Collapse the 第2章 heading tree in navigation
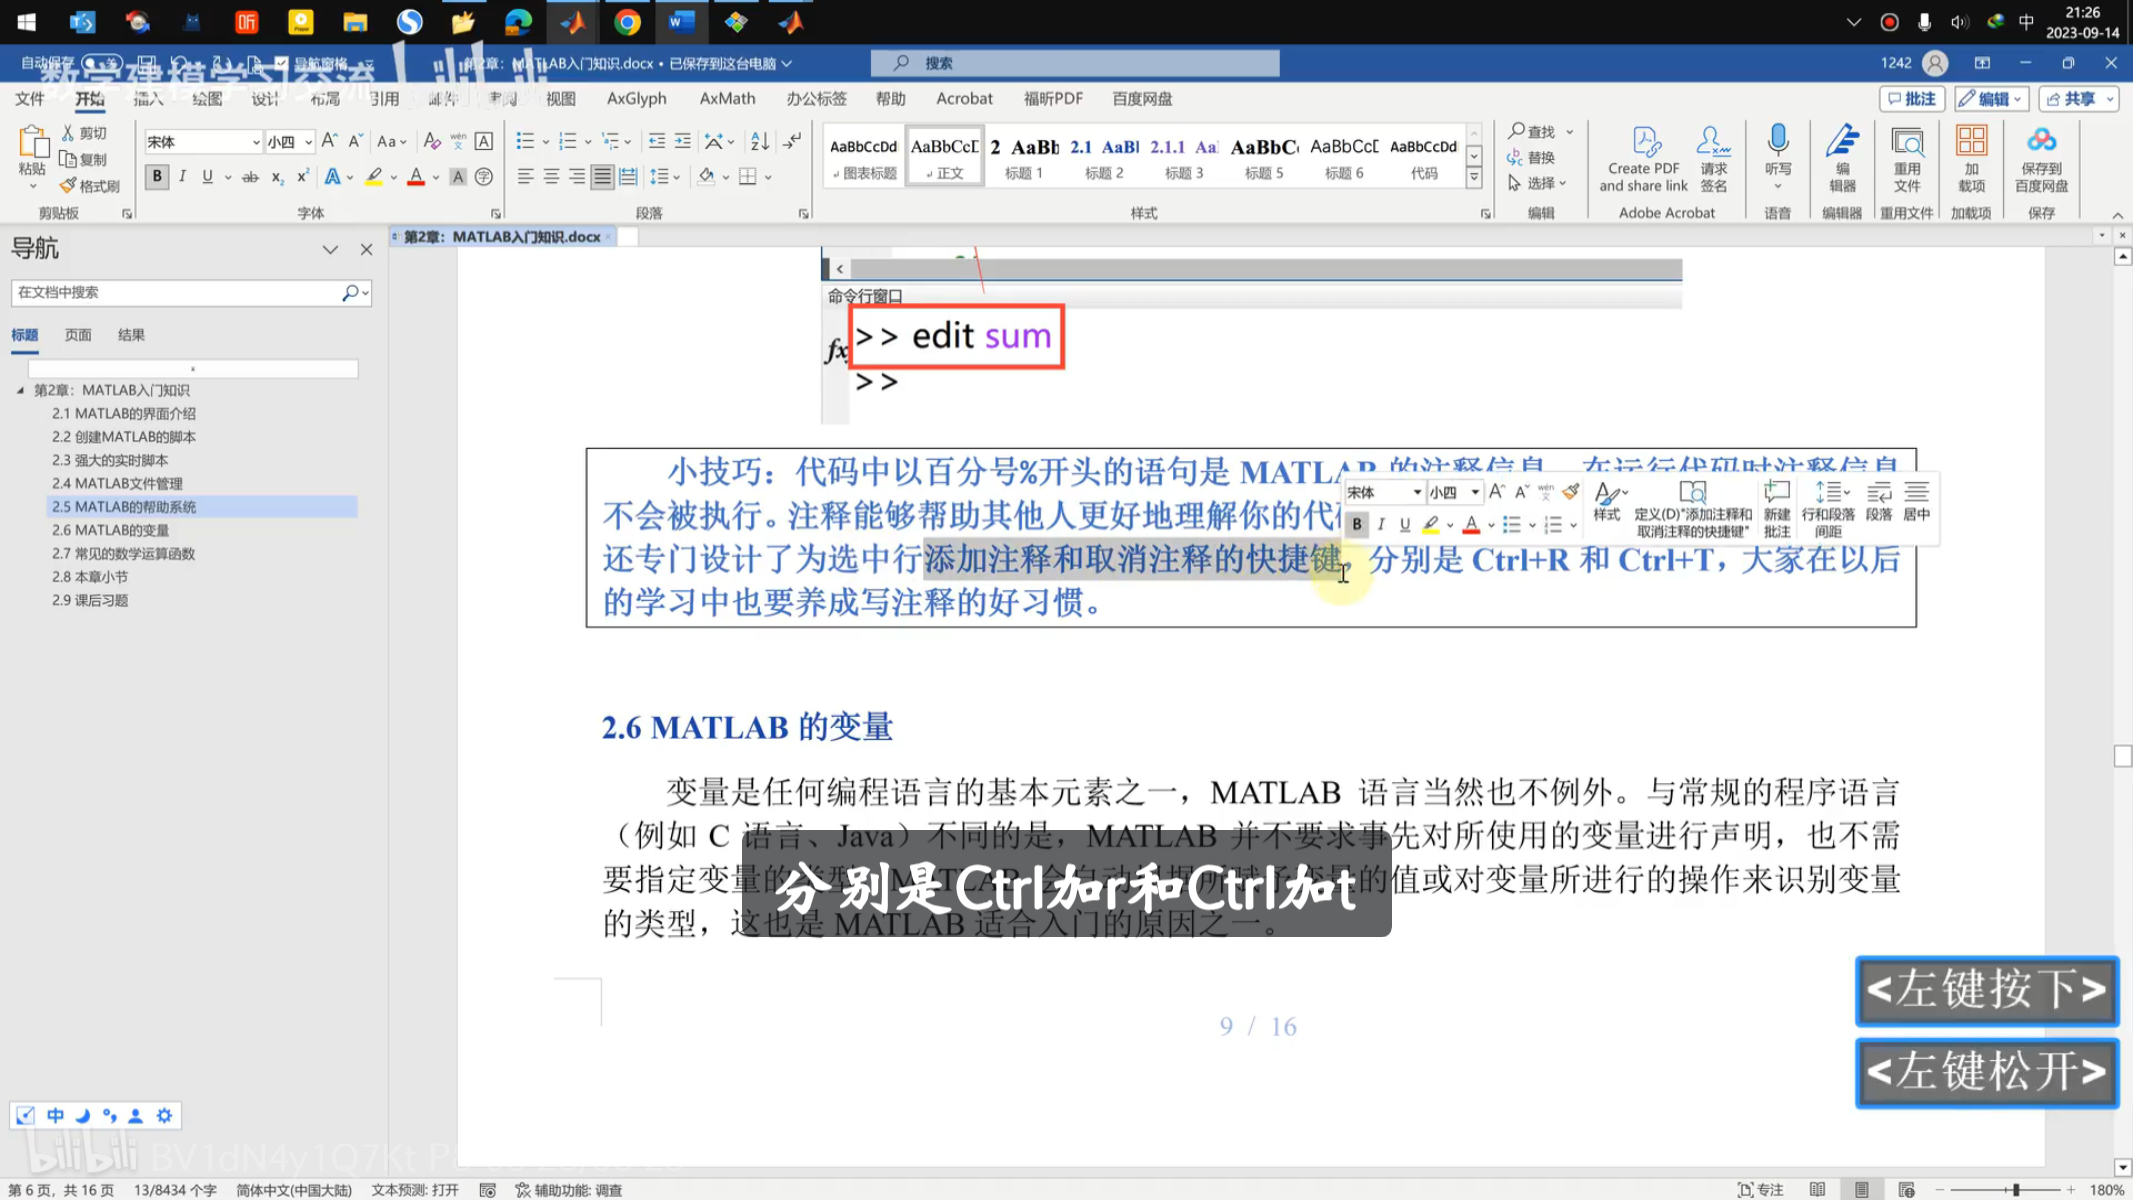The height and width of the screenshot is (1200, 2133). (20, 390)
